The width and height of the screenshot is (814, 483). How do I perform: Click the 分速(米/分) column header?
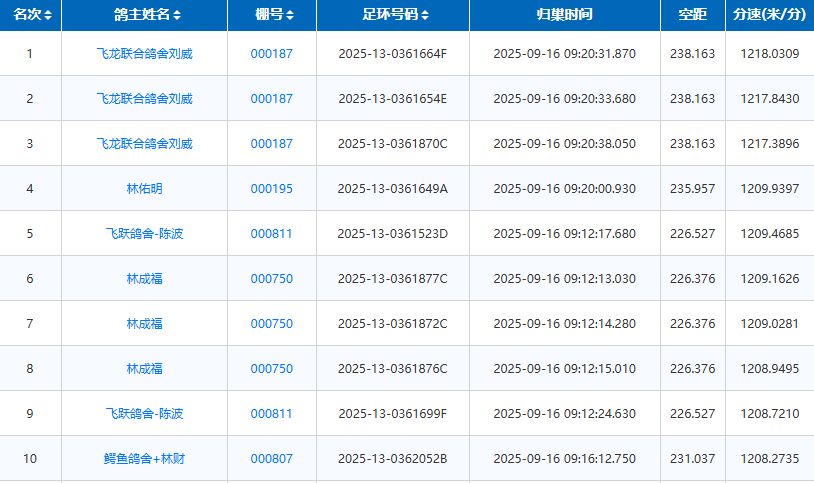click(769, 15)
